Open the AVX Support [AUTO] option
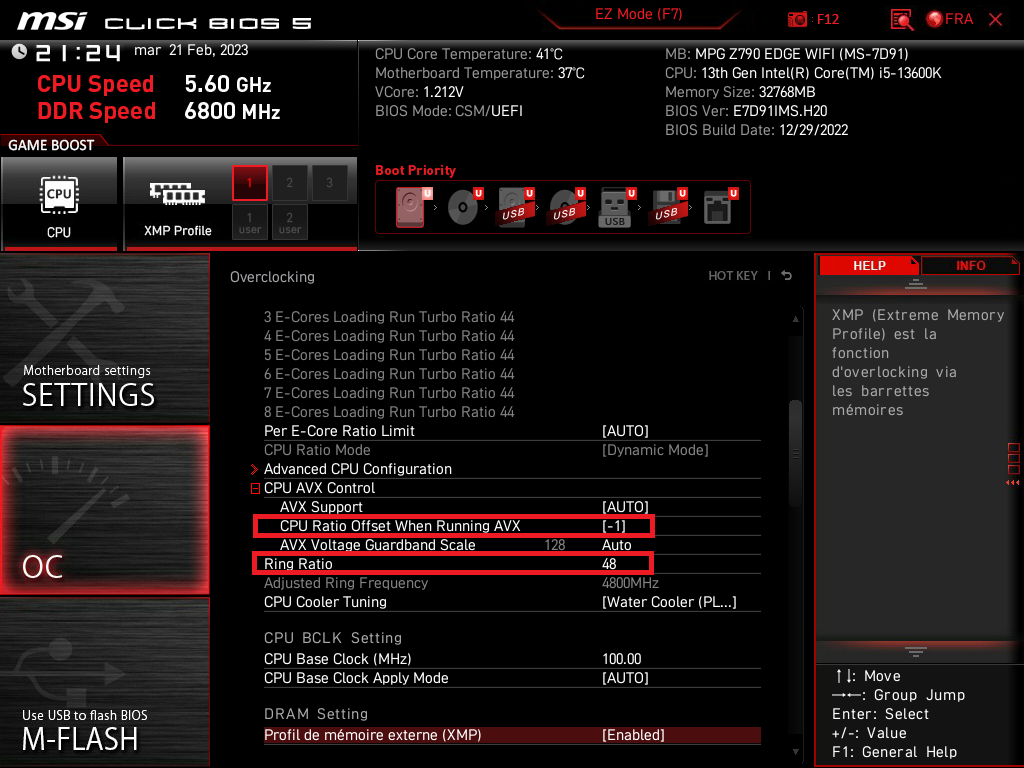Viewport: 1024px width, 768px height. tap(624, 507)
